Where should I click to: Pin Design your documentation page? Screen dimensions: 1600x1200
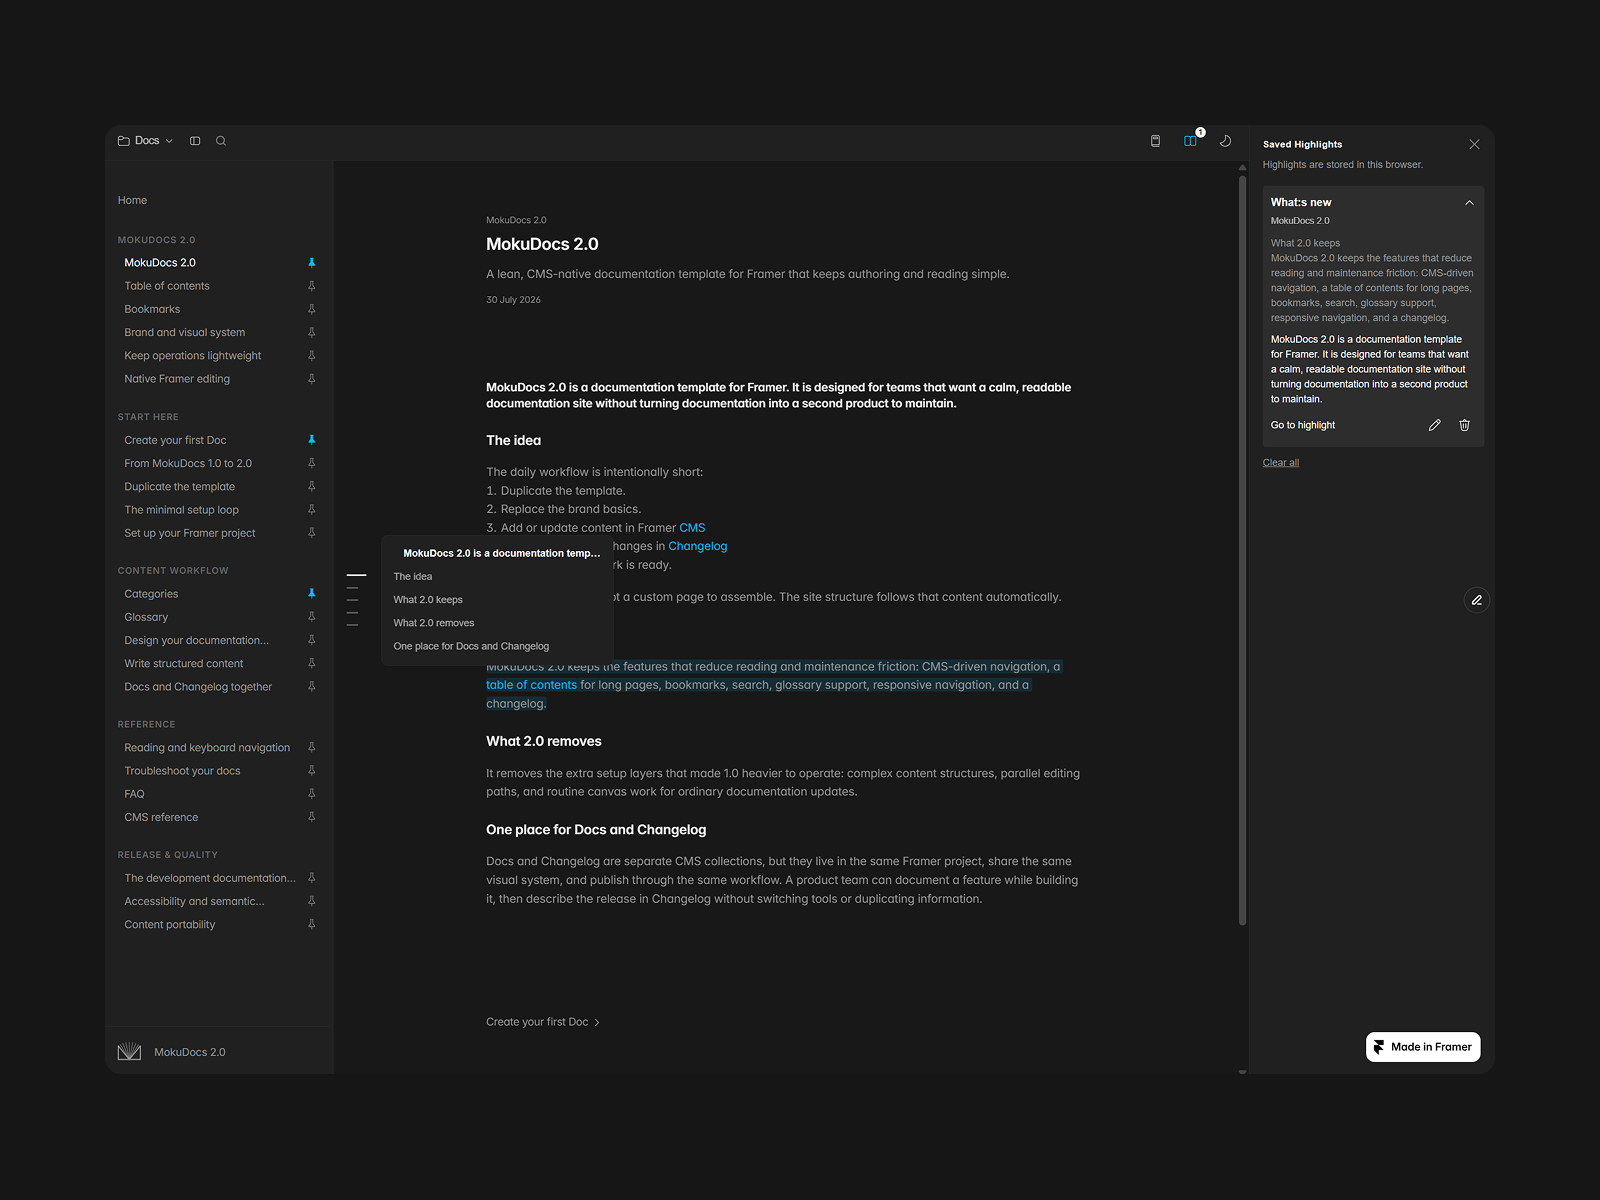311,640
